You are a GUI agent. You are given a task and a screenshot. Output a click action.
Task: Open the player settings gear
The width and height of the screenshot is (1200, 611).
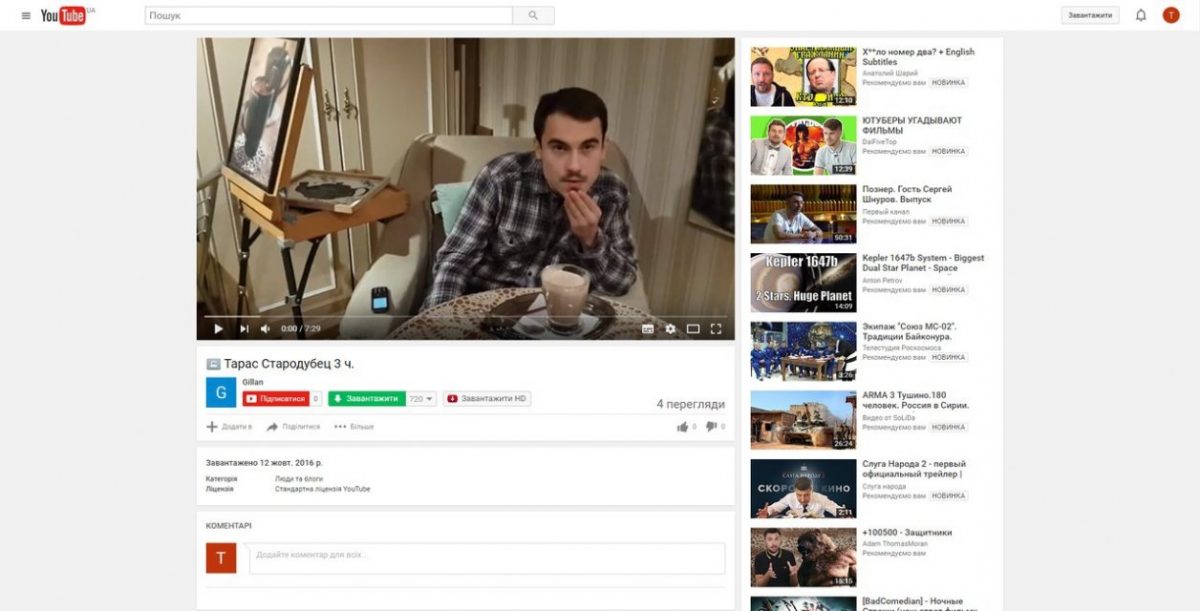click(670, 328)
